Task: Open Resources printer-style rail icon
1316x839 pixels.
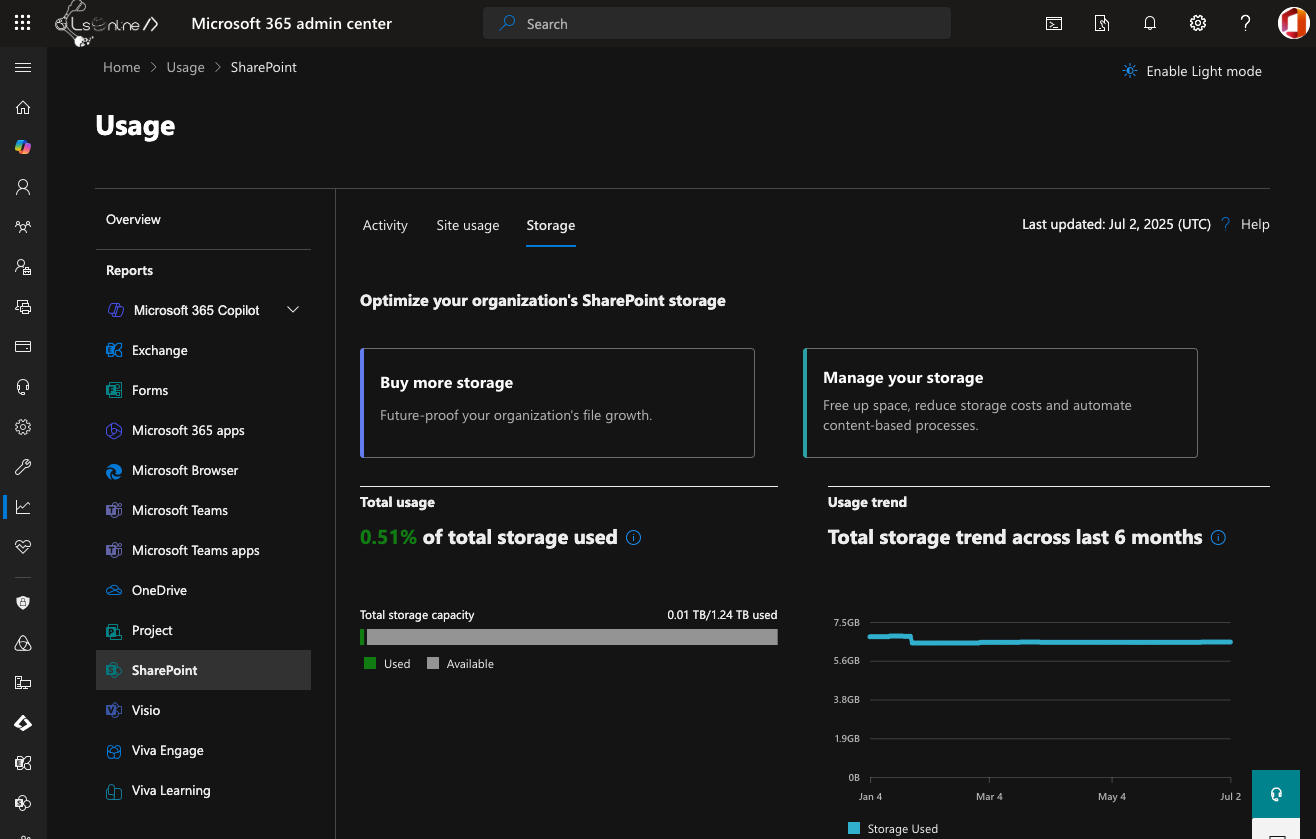Action: point(23,307)
